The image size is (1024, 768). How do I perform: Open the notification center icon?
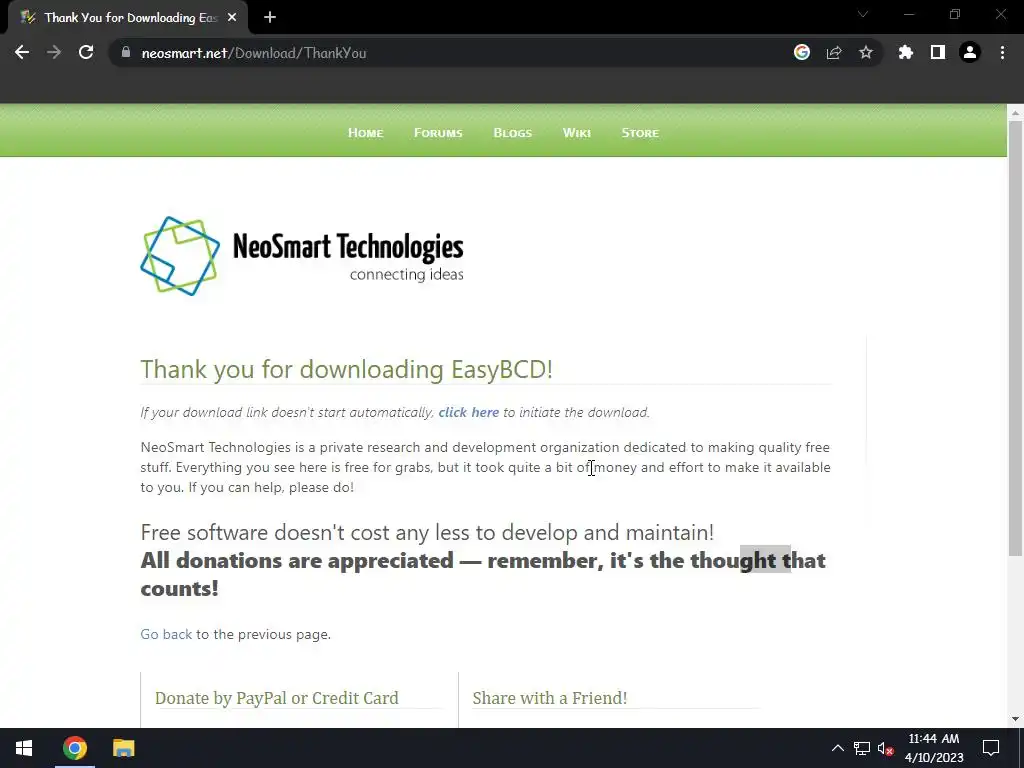tap(991, 748)
